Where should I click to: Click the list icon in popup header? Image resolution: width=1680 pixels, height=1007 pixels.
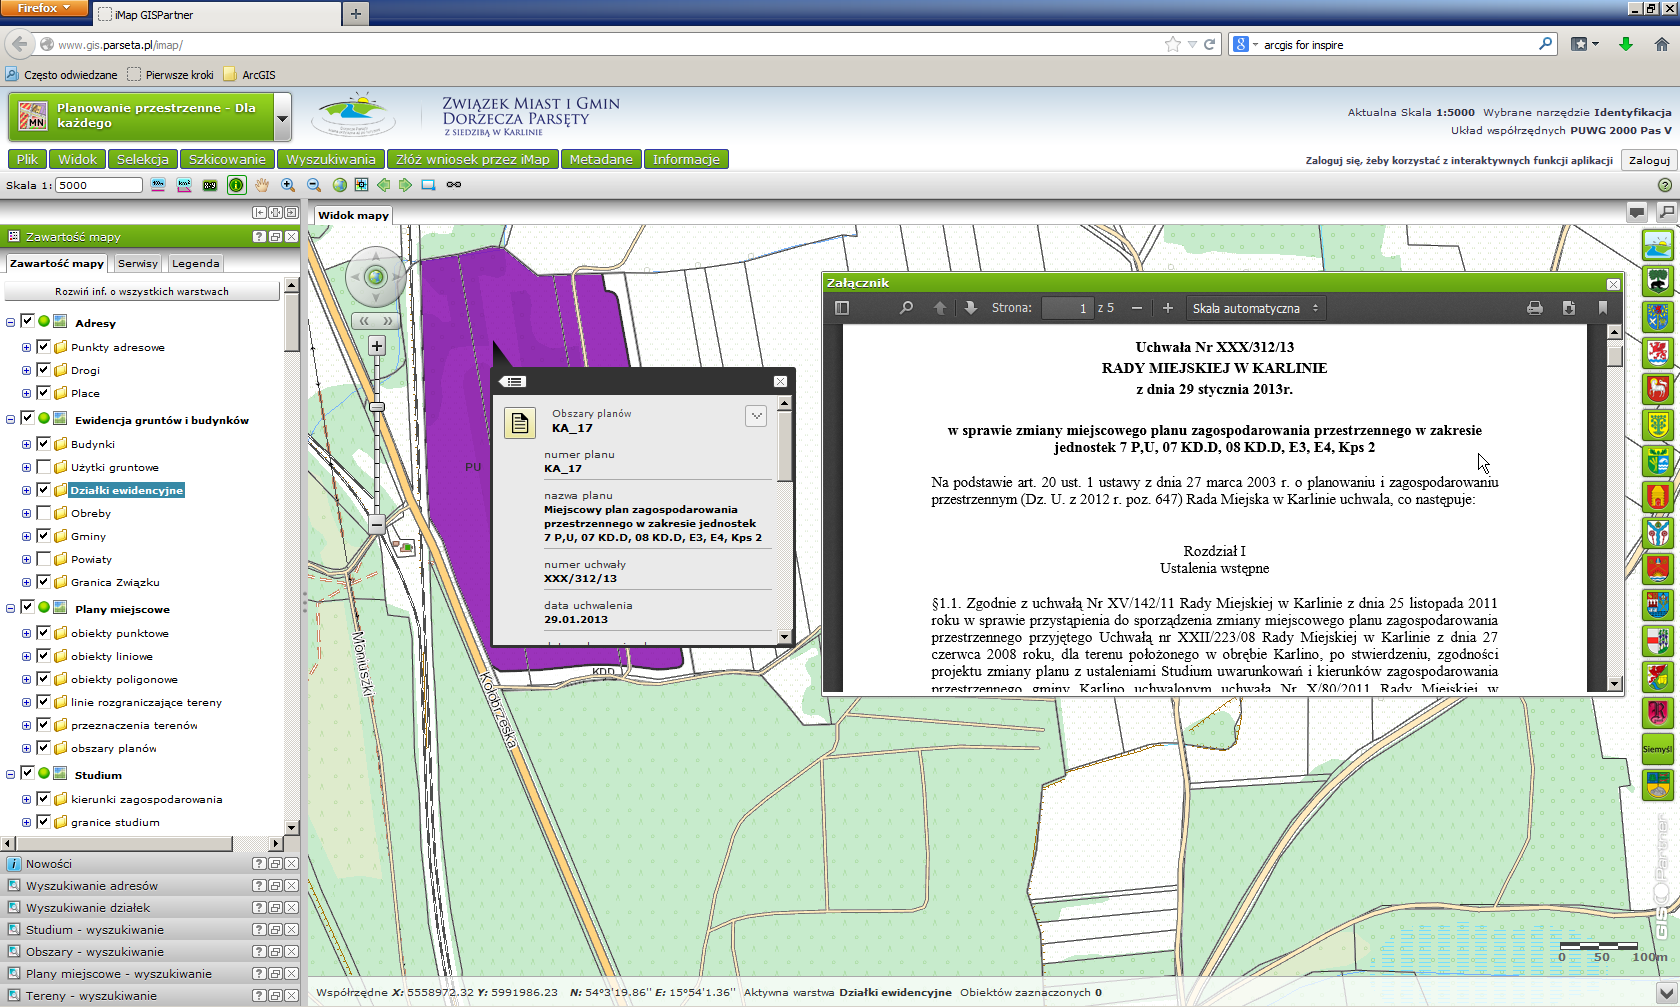click(x=512, y=381)
